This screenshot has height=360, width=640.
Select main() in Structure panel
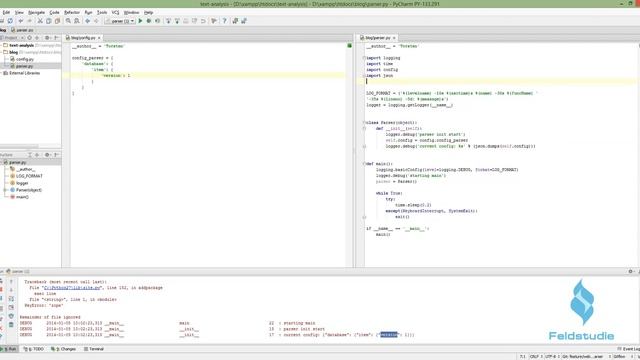click(x=22, y=197)
